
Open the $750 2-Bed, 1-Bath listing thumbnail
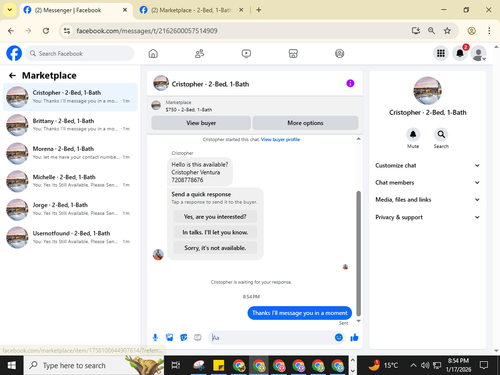(156, 106)
